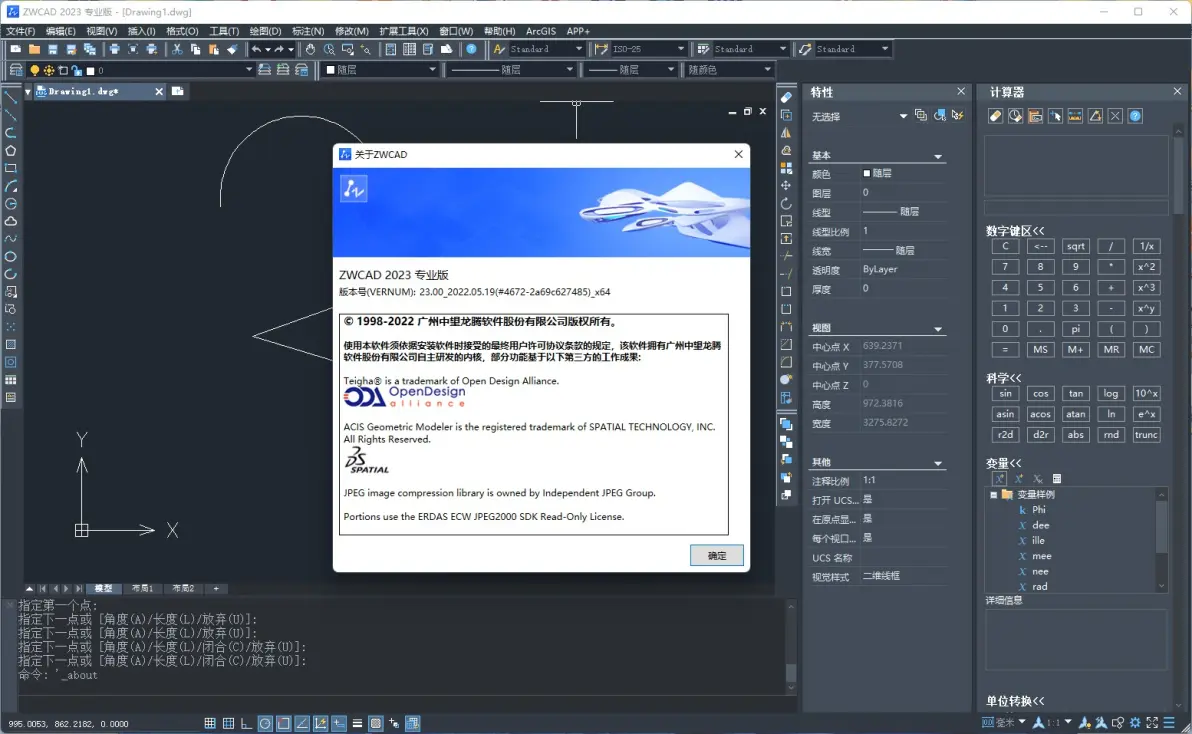1192x734 pixels.
Task: Click the New drawing icon in toolbar
Action: tap(15, 49)
